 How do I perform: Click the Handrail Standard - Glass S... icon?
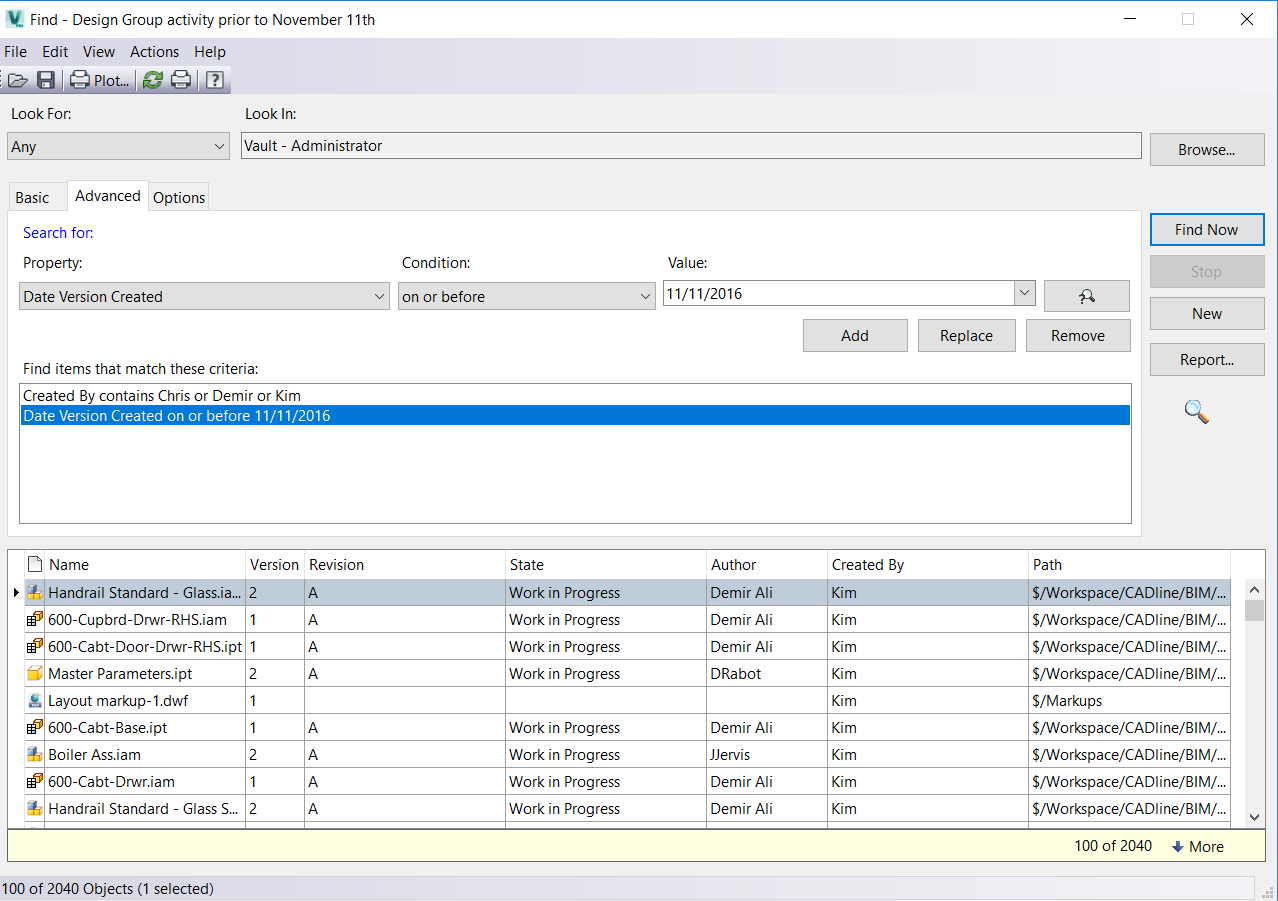(34, 808)
